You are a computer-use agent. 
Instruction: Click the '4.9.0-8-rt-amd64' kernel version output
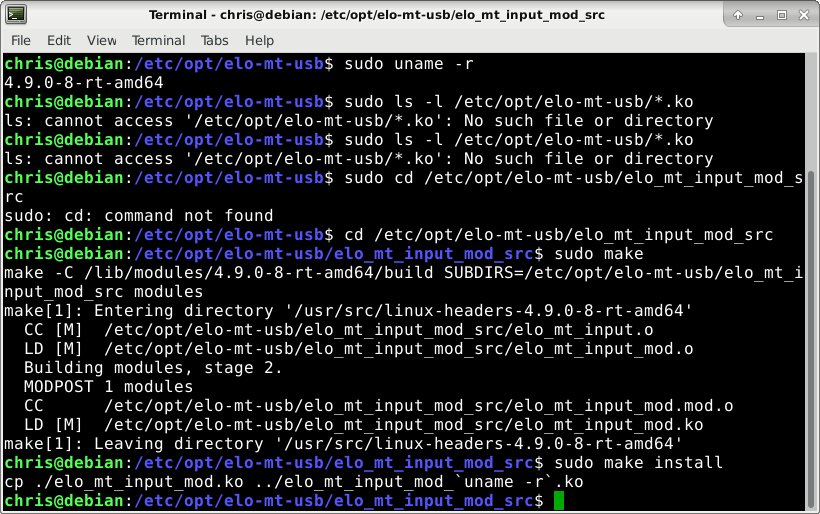point(84,83)
